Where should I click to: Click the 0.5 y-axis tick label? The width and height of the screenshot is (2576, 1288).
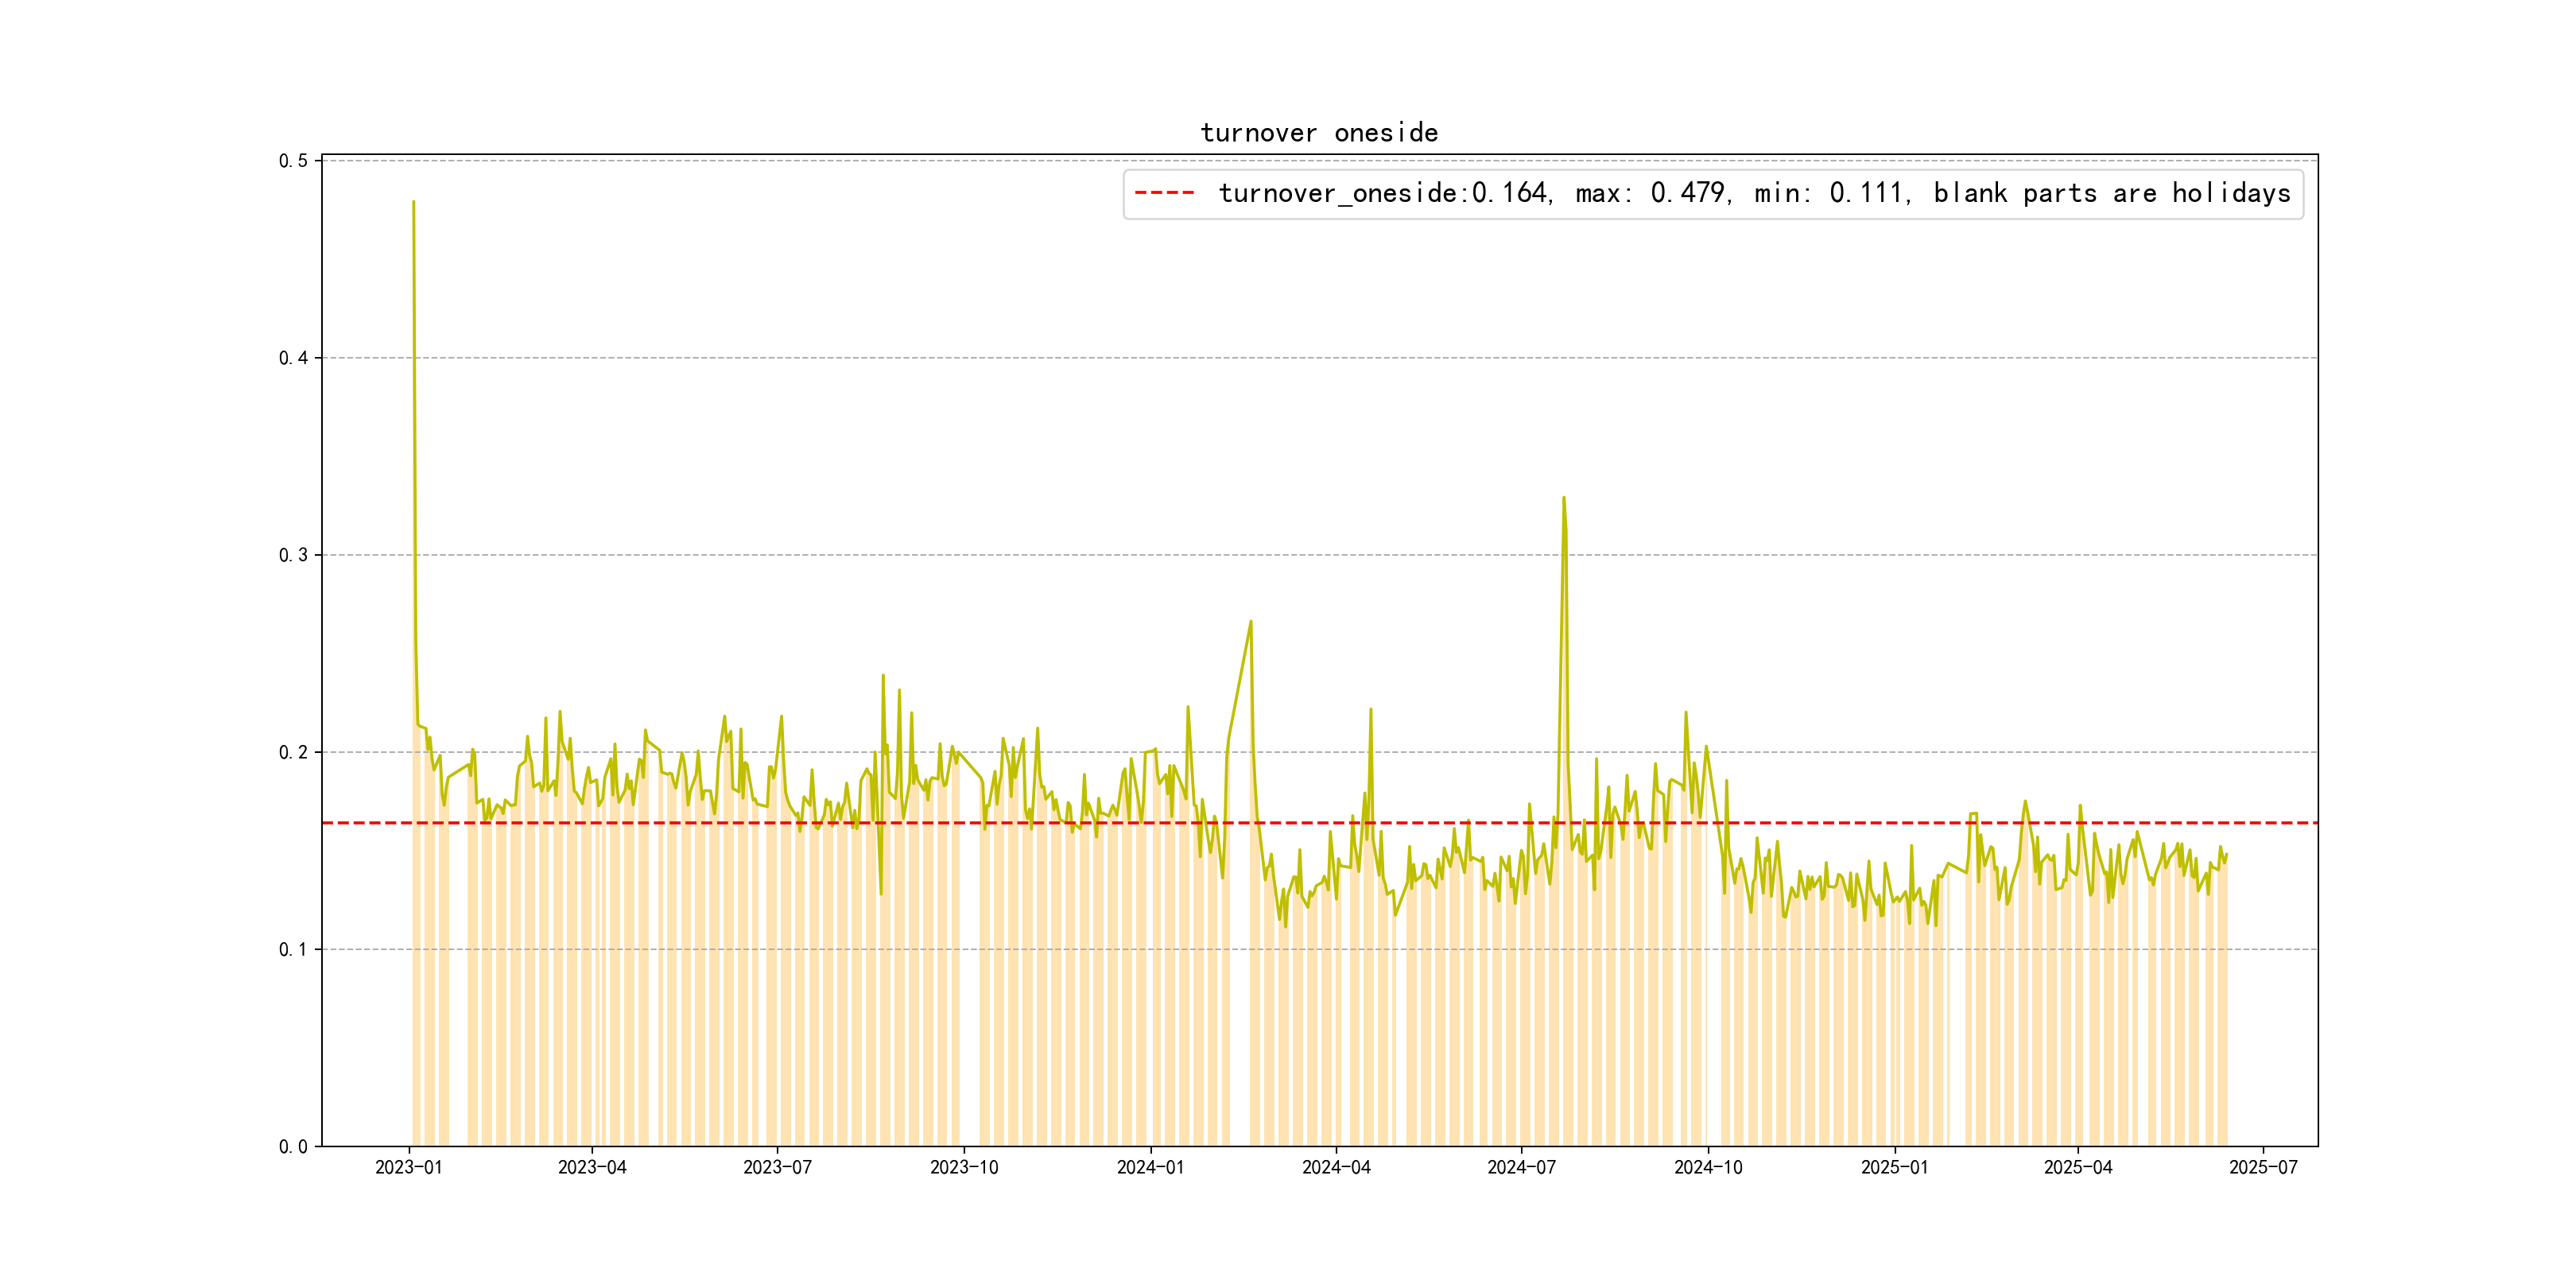coord(293,161)
